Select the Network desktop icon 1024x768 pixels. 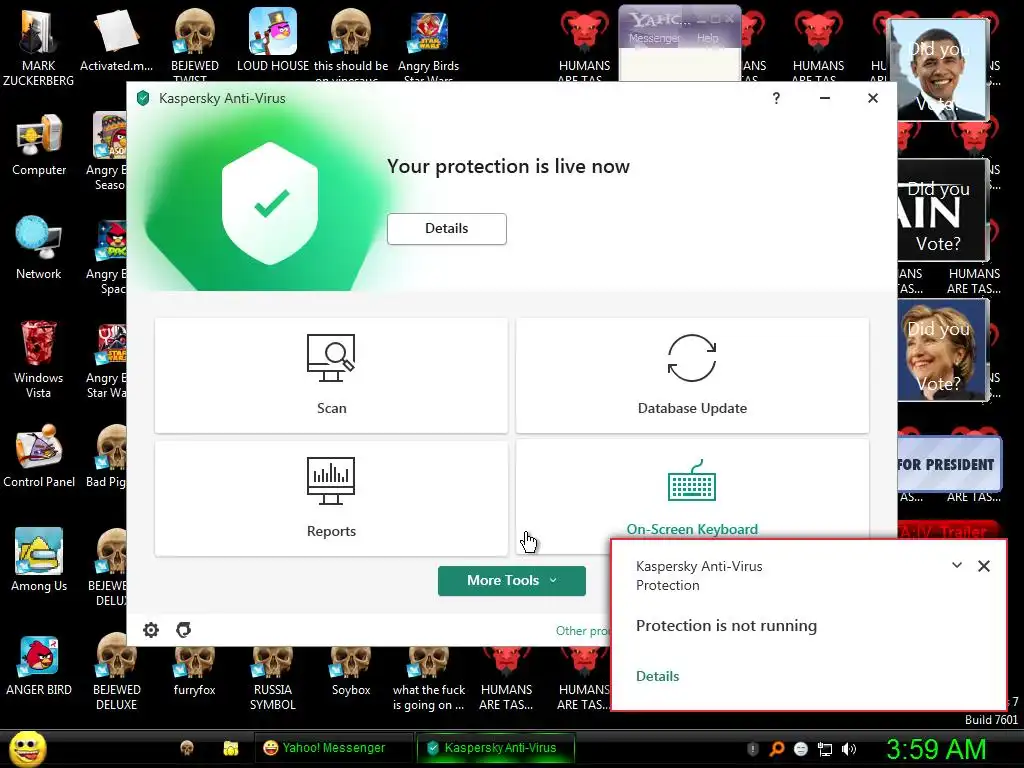(x=39, y=248)
